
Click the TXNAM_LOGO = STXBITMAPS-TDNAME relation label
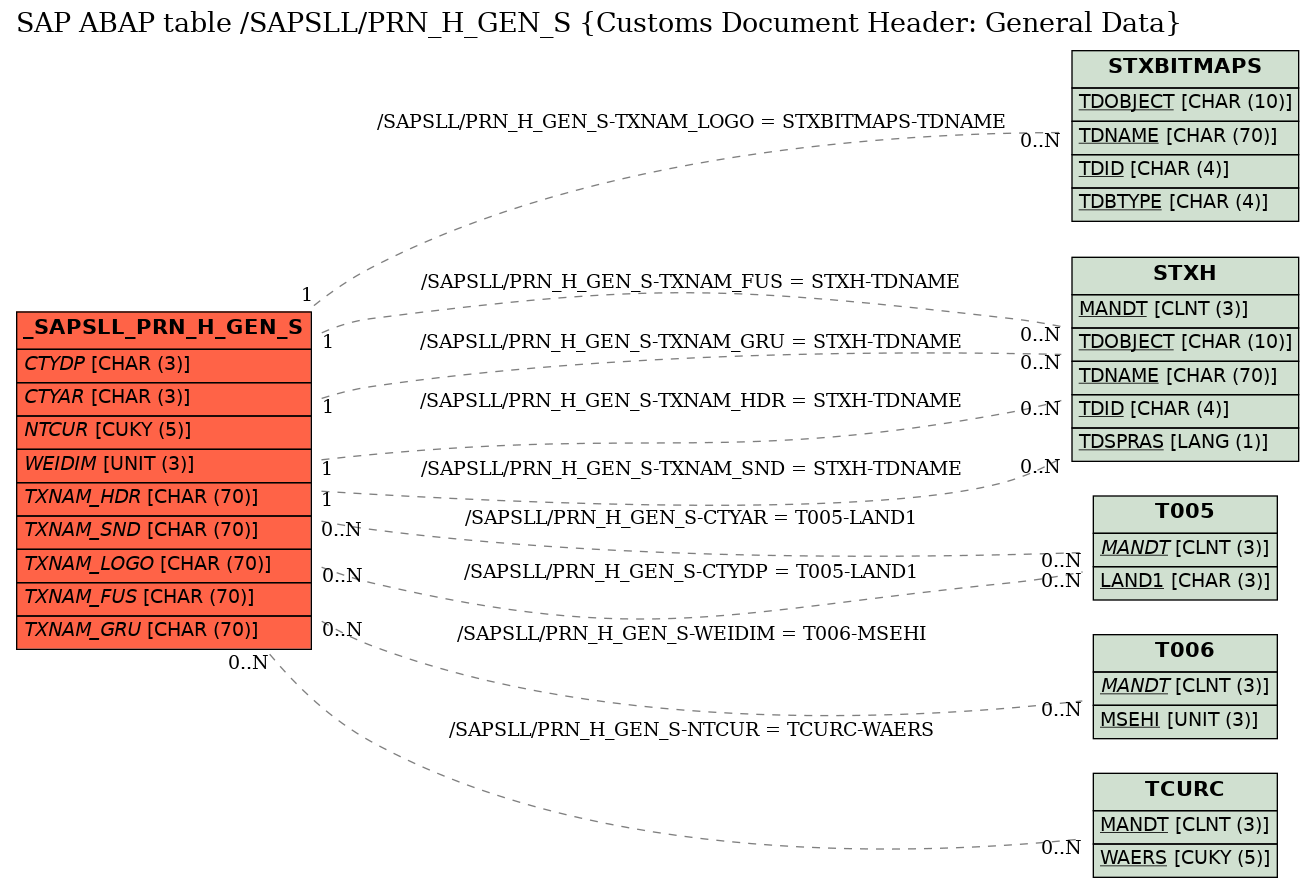[691, 121]
